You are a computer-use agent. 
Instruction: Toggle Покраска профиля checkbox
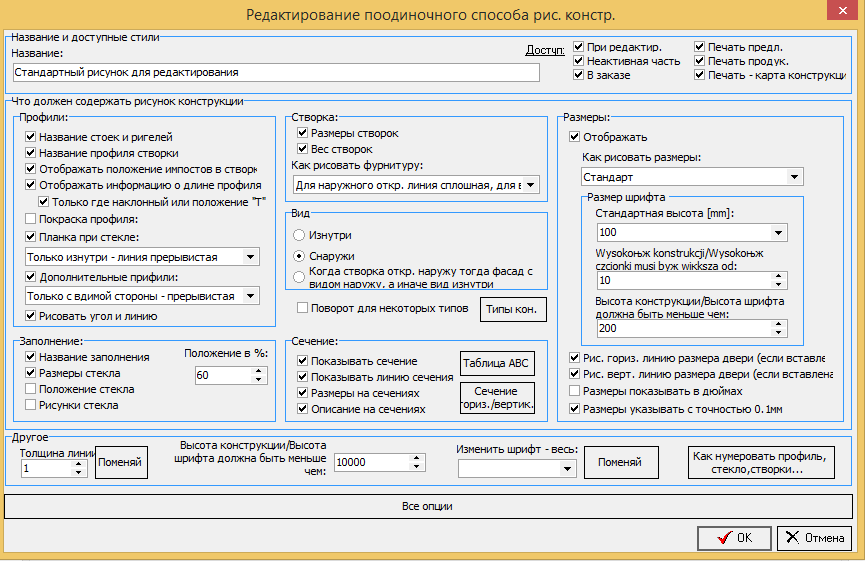coord(31,219)
